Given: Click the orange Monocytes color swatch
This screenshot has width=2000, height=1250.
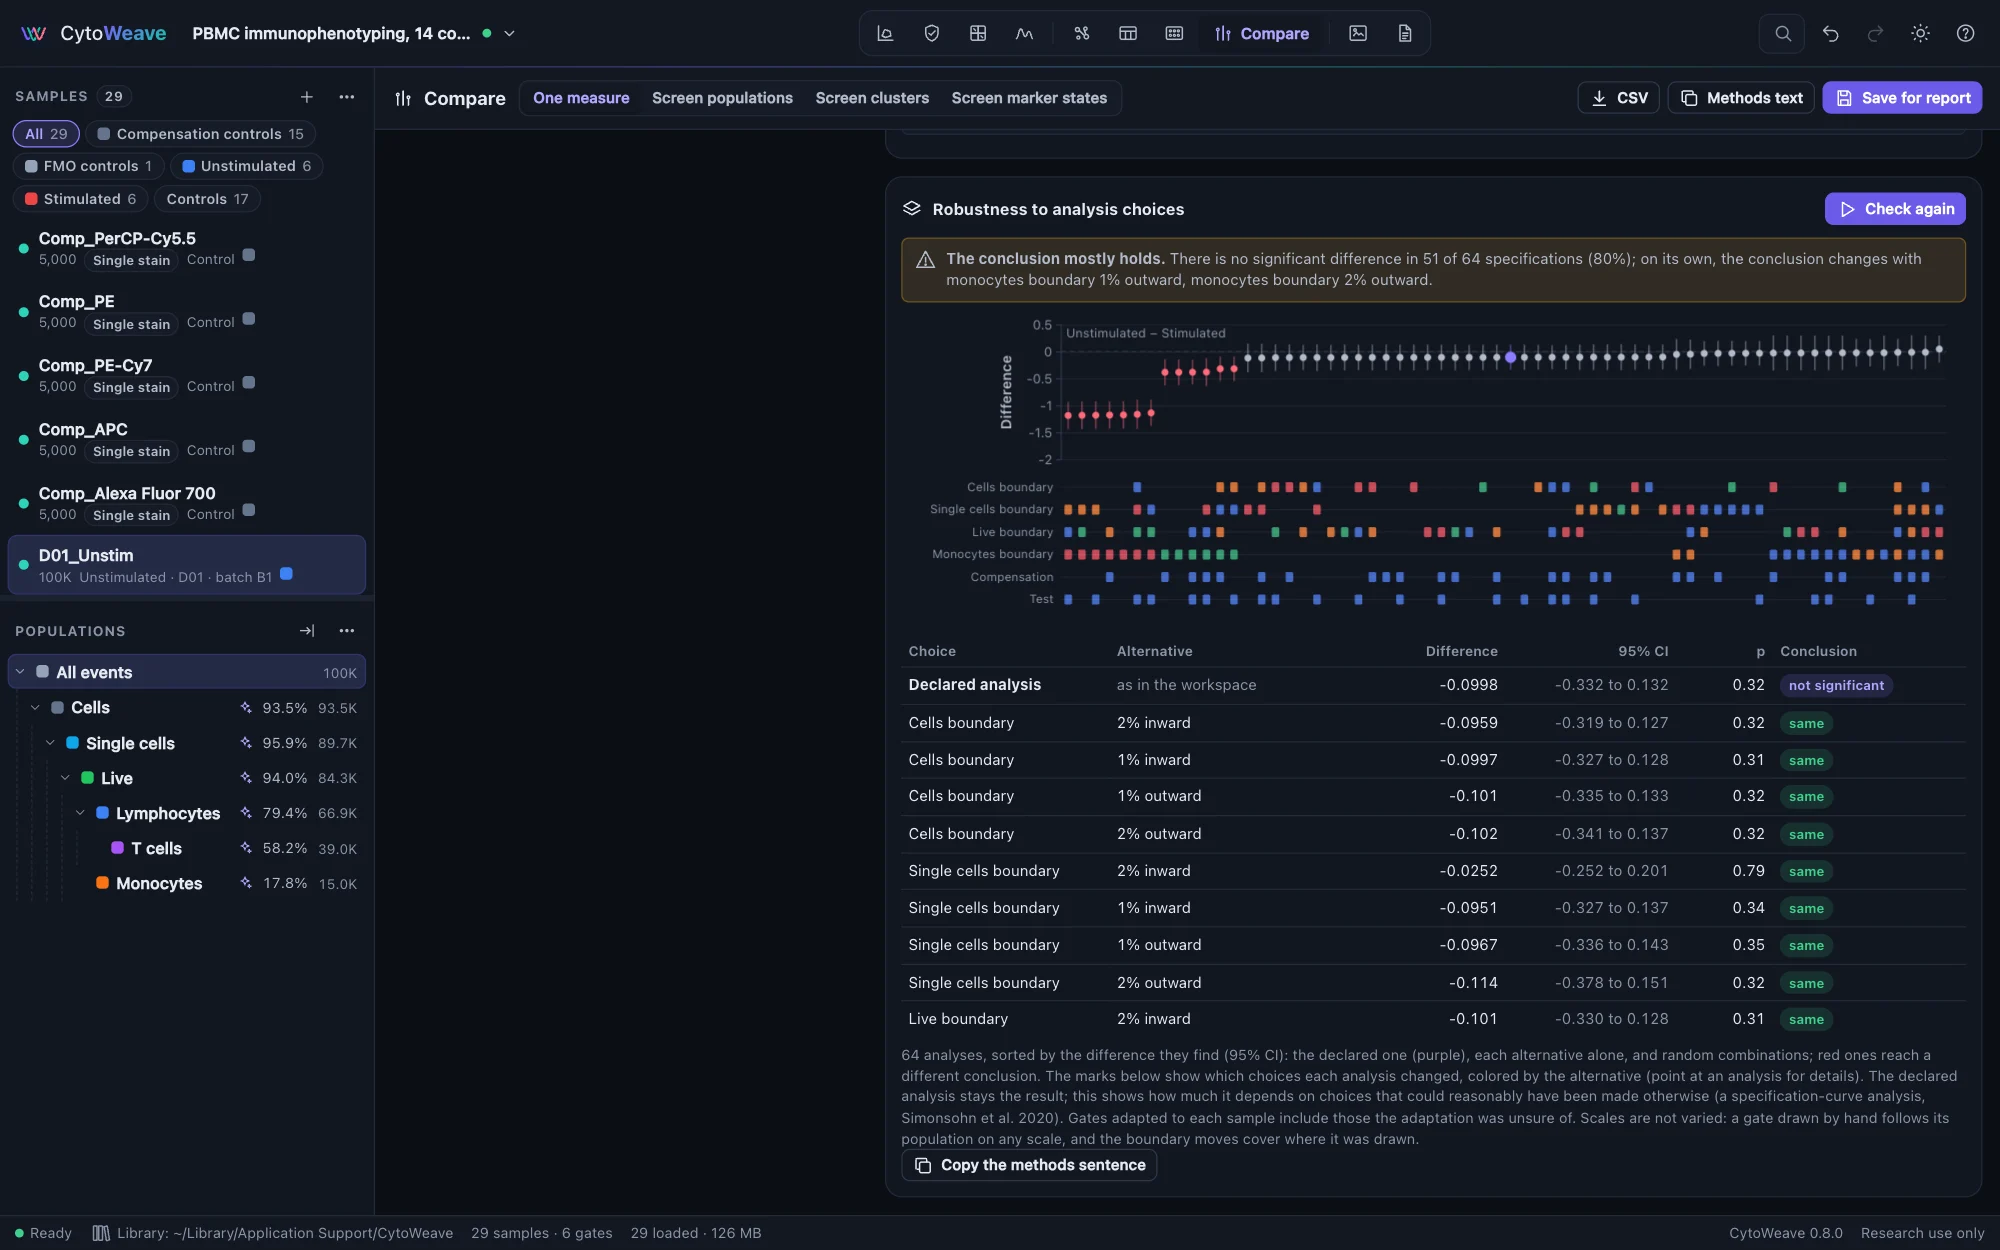Looking at the screenshot, I should pos(102,882).
